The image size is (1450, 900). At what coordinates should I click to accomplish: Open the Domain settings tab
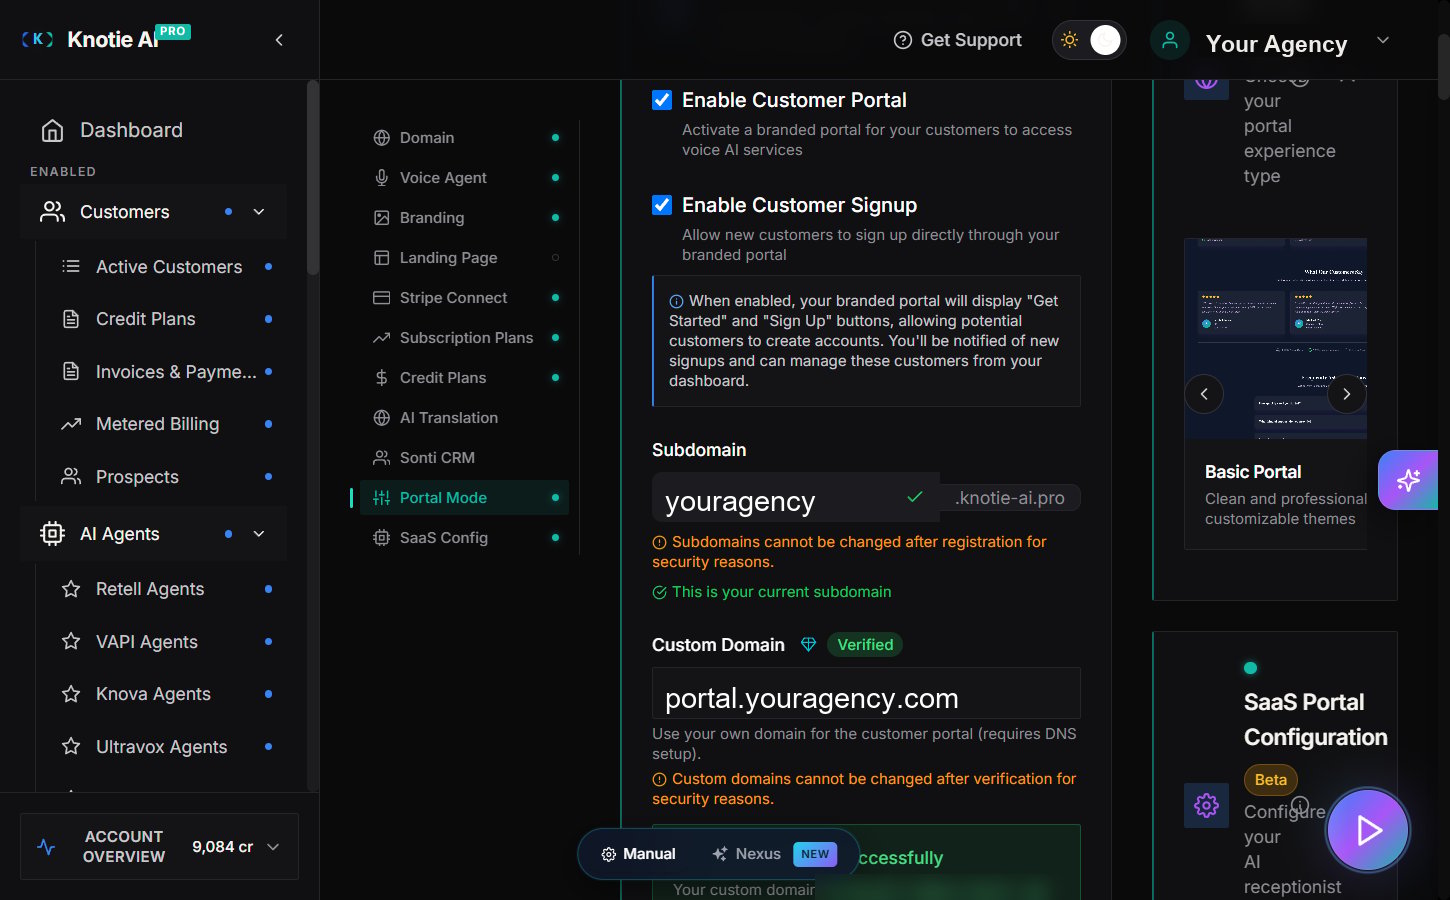pos(464,138)
